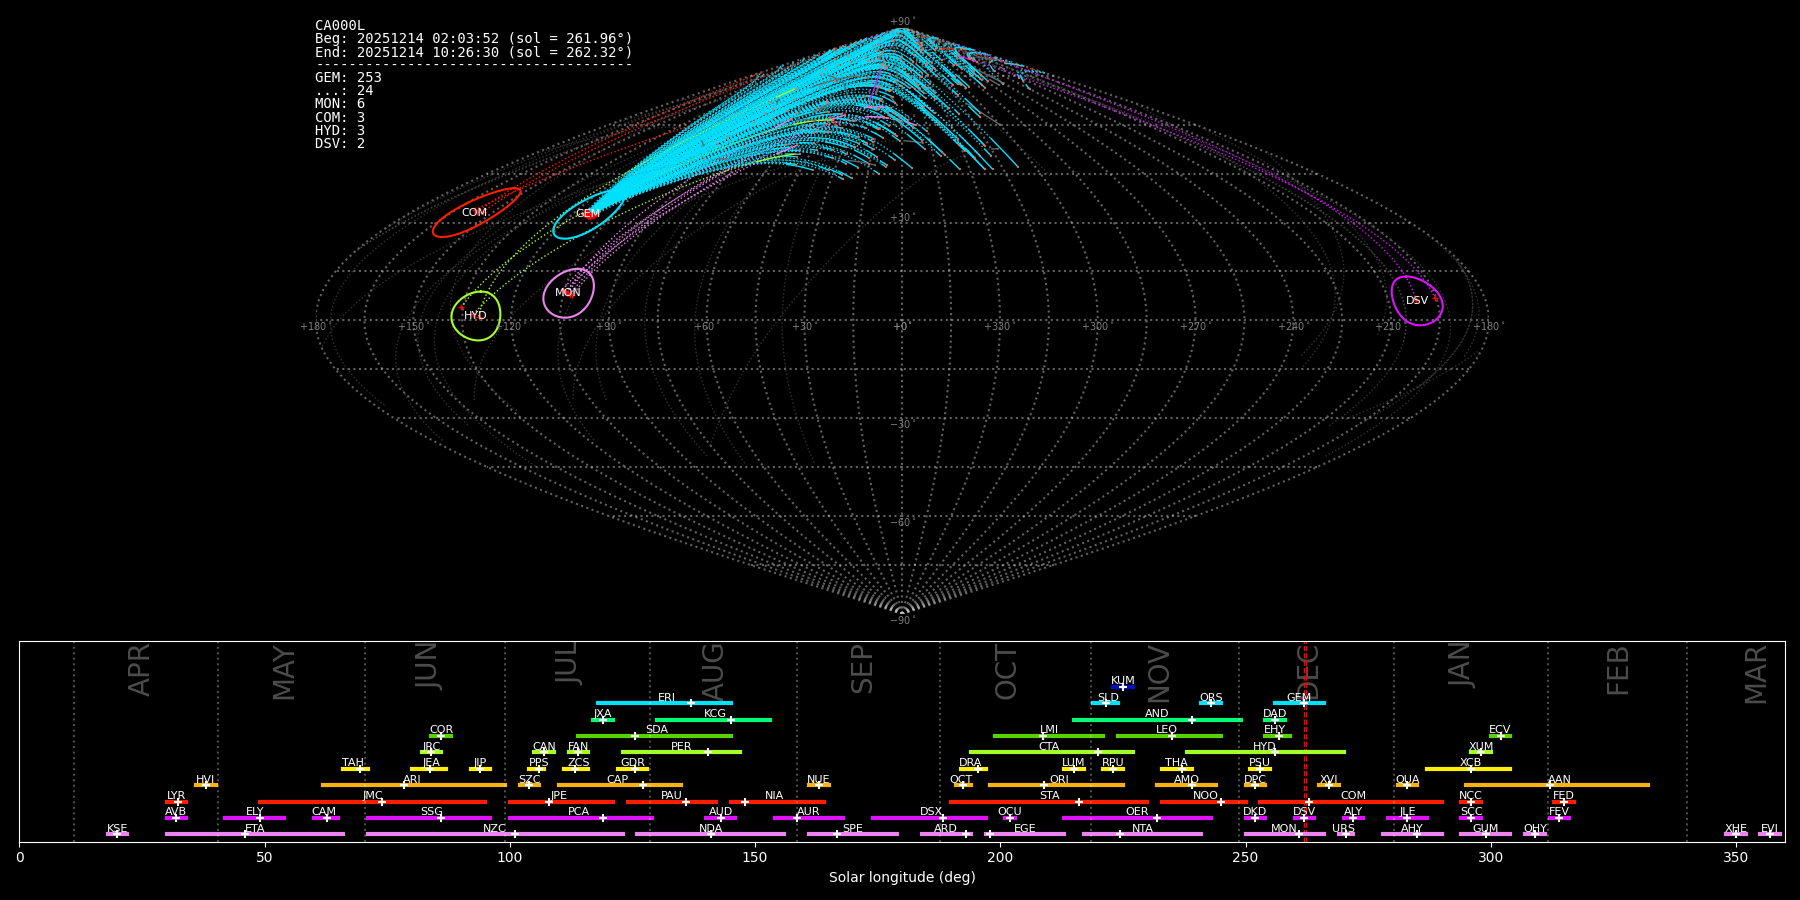The image size is (1800, 900).
Task: Select the XHE shower label on the timeline
Action: [1736, 829]
